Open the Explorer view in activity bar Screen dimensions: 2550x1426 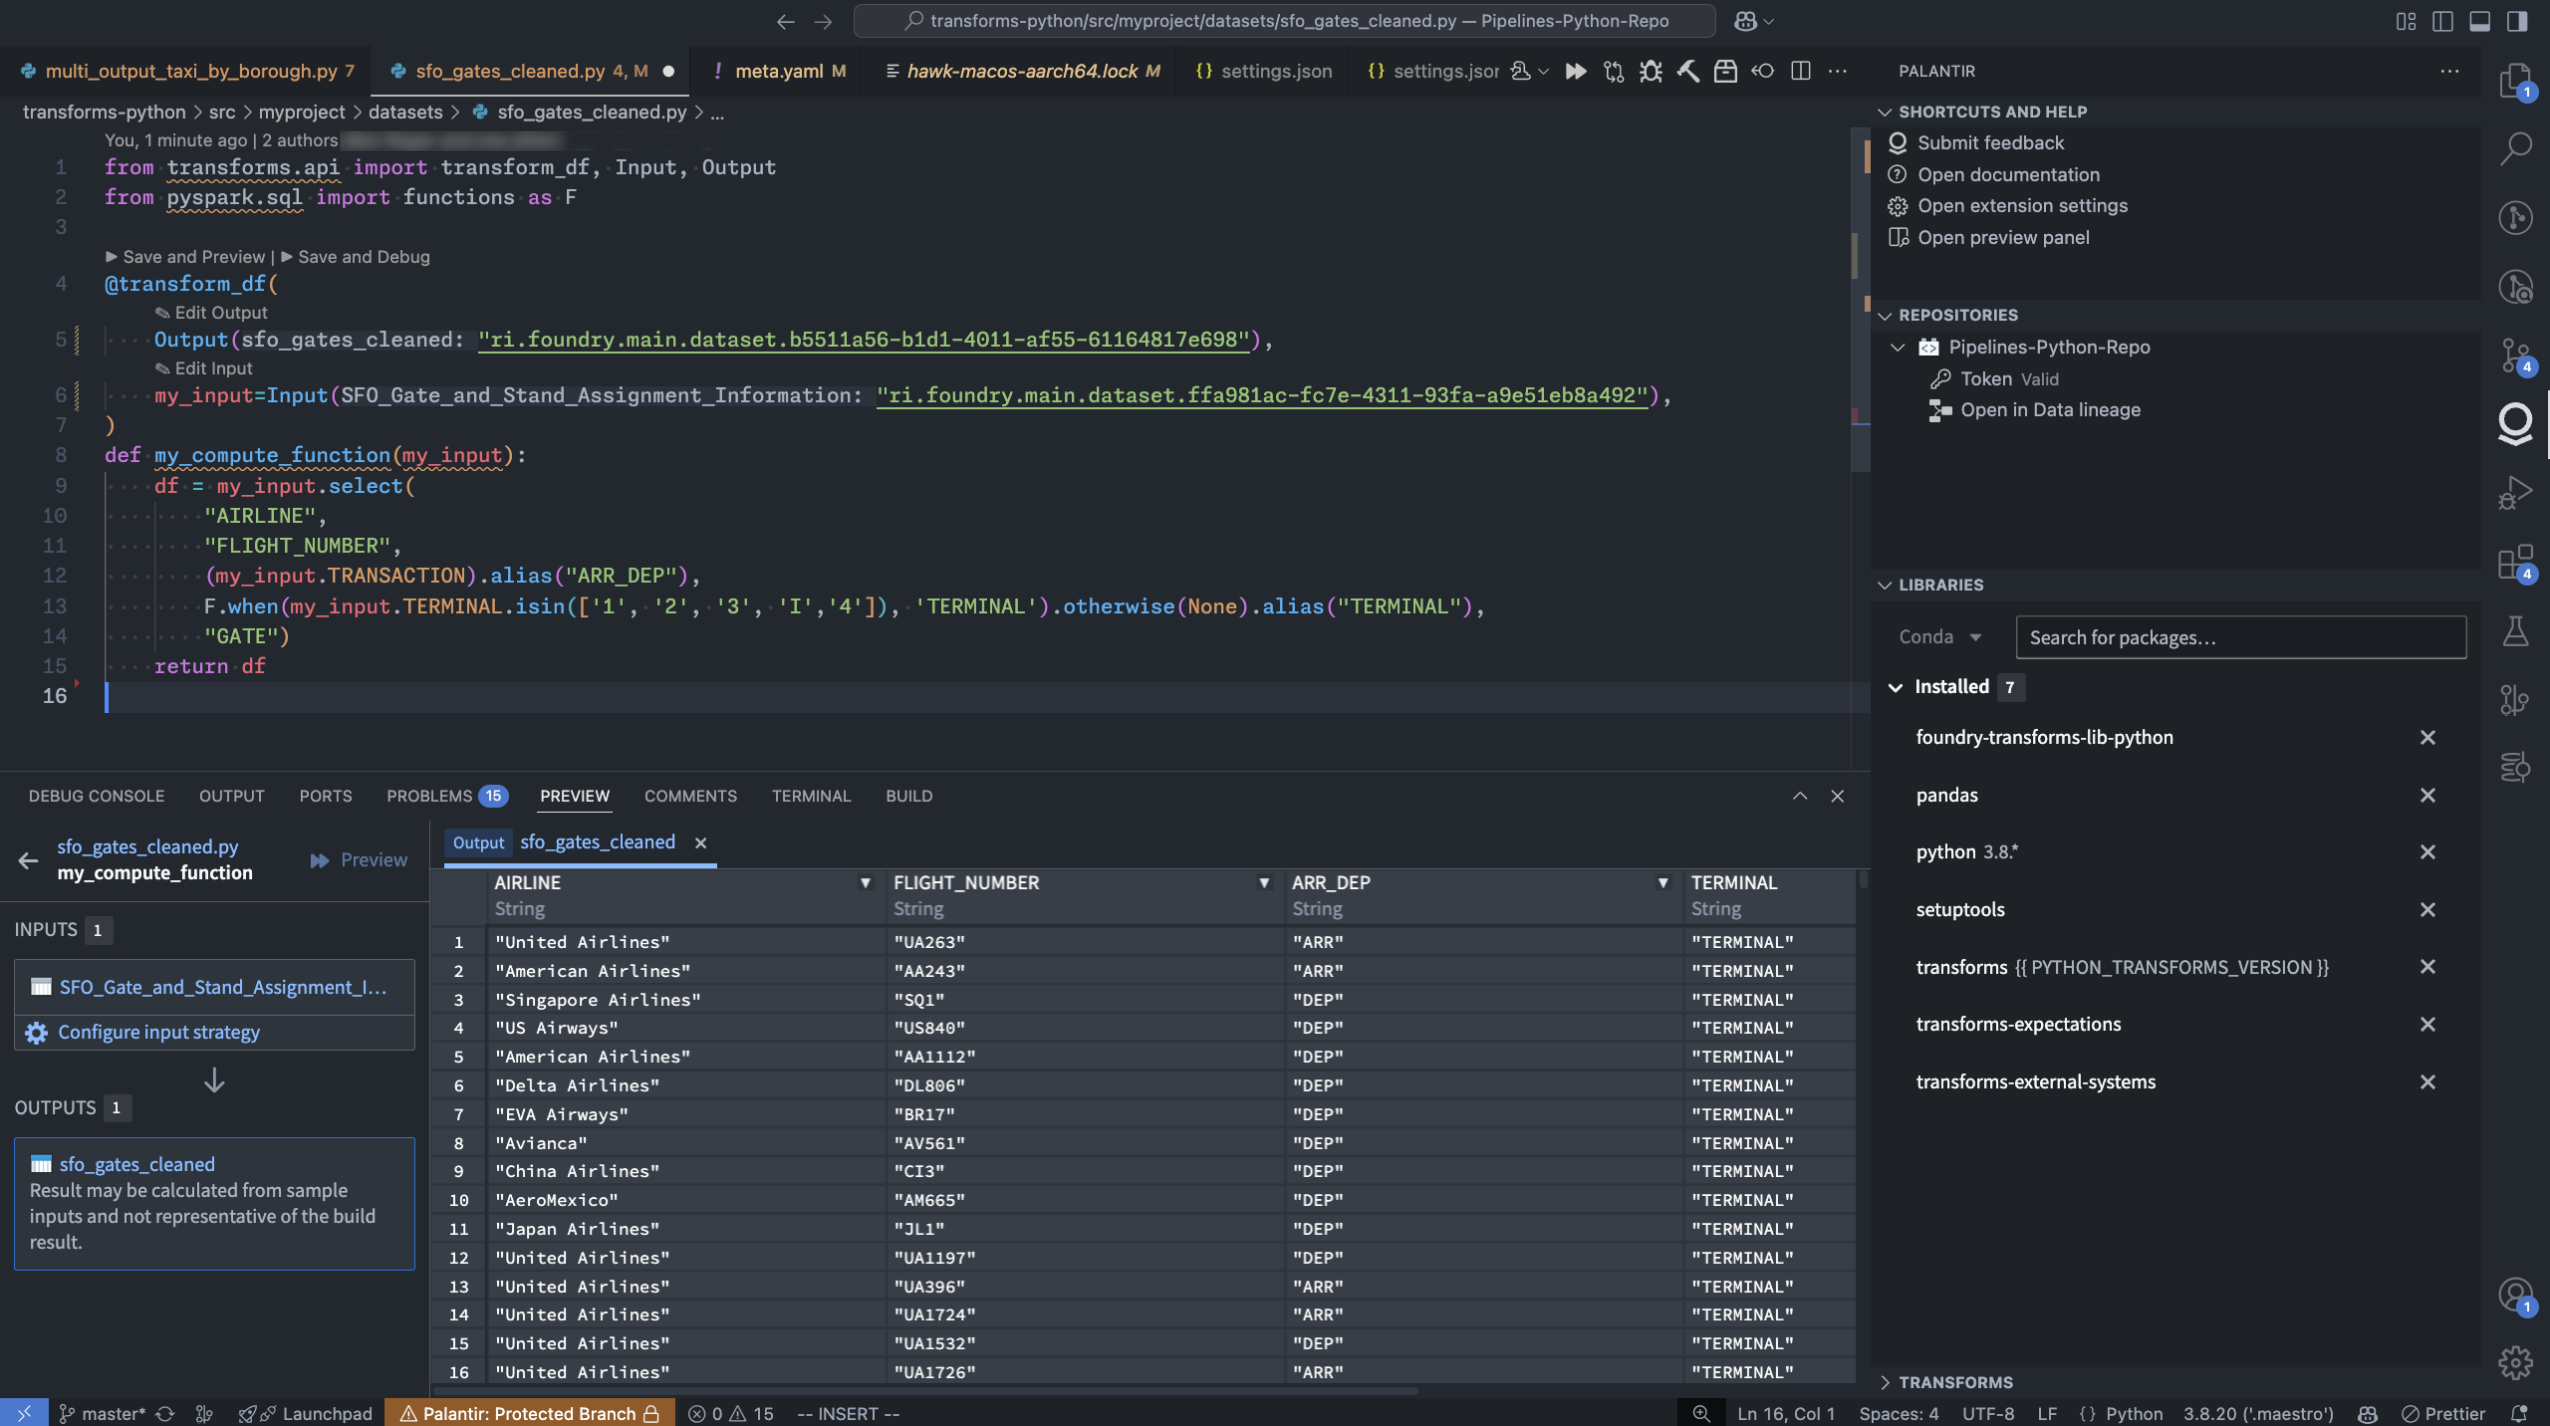coord(2515,80)
